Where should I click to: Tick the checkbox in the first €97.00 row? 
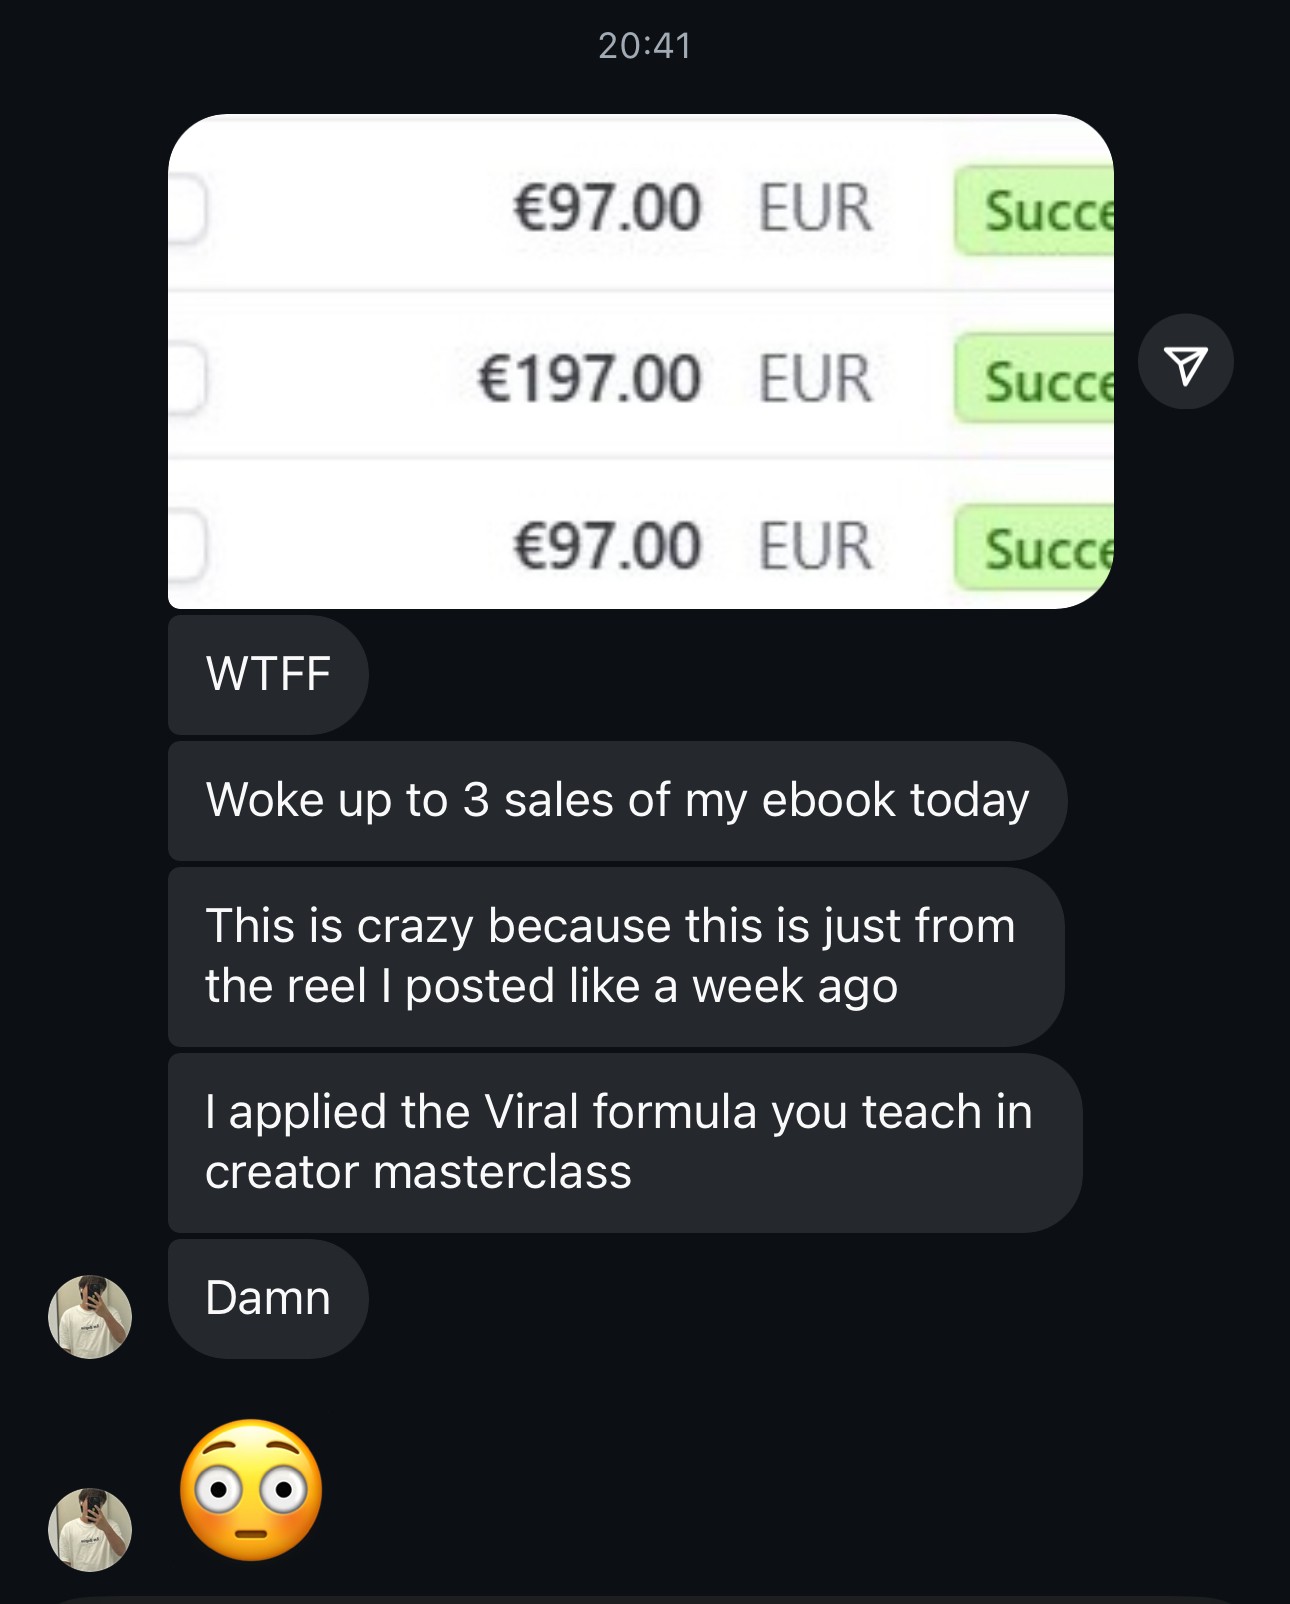click(x=187, y=209)
